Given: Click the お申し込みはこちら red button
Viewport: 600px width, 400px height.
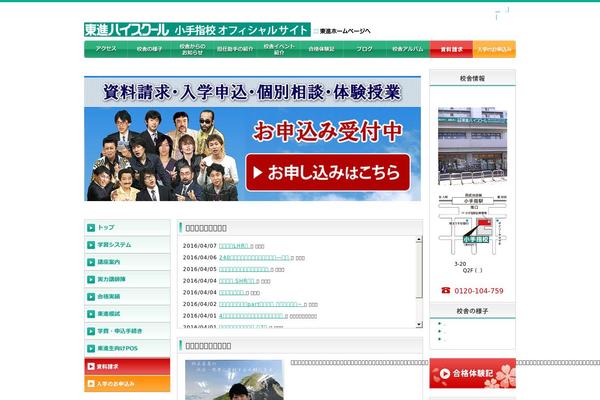Looking at the screenshot, I should pyautogui.click(x=328, y=173).
